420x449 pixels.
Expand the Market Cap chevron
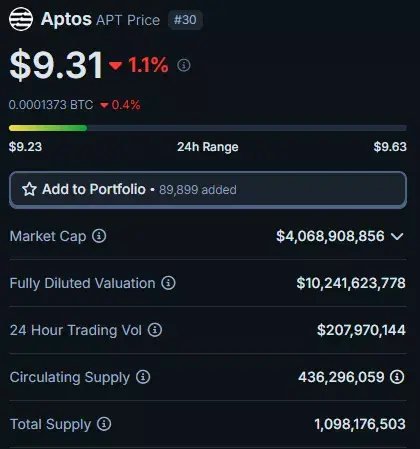[397, 236]
